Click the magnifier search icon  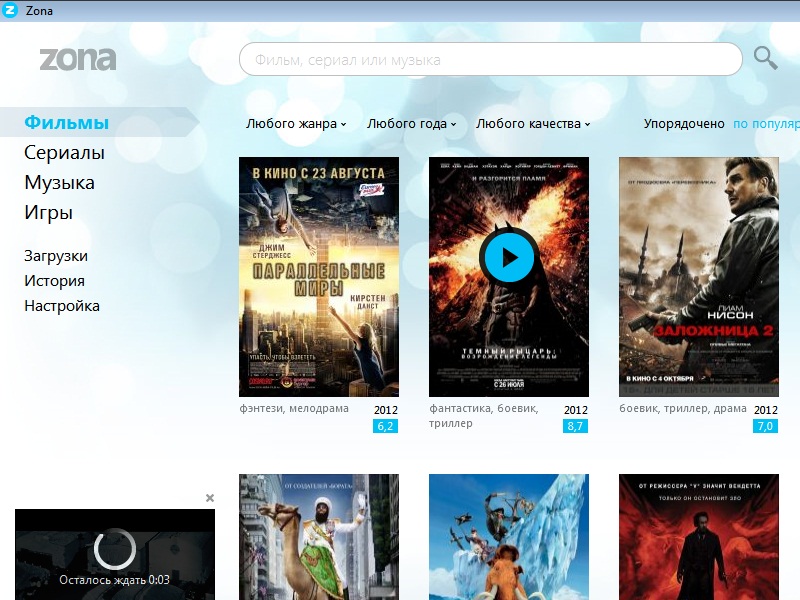[x=766, y=58]
